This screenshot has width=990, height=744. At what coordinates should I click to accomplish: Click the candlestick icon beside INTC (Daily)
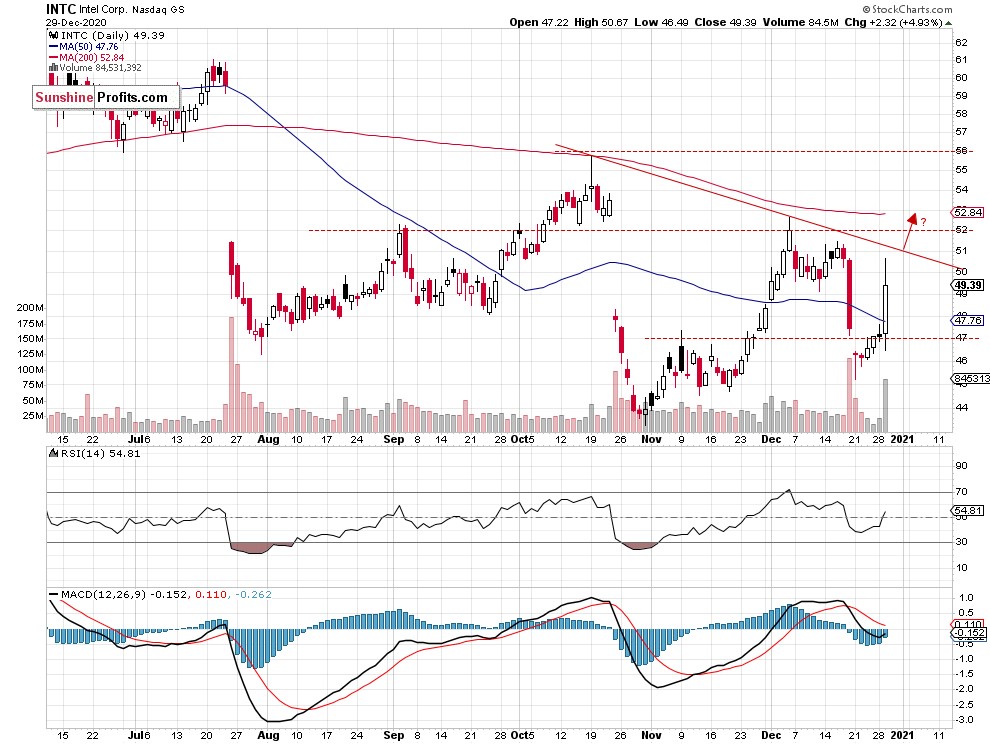pyautogui.click(x=53, y=35)
